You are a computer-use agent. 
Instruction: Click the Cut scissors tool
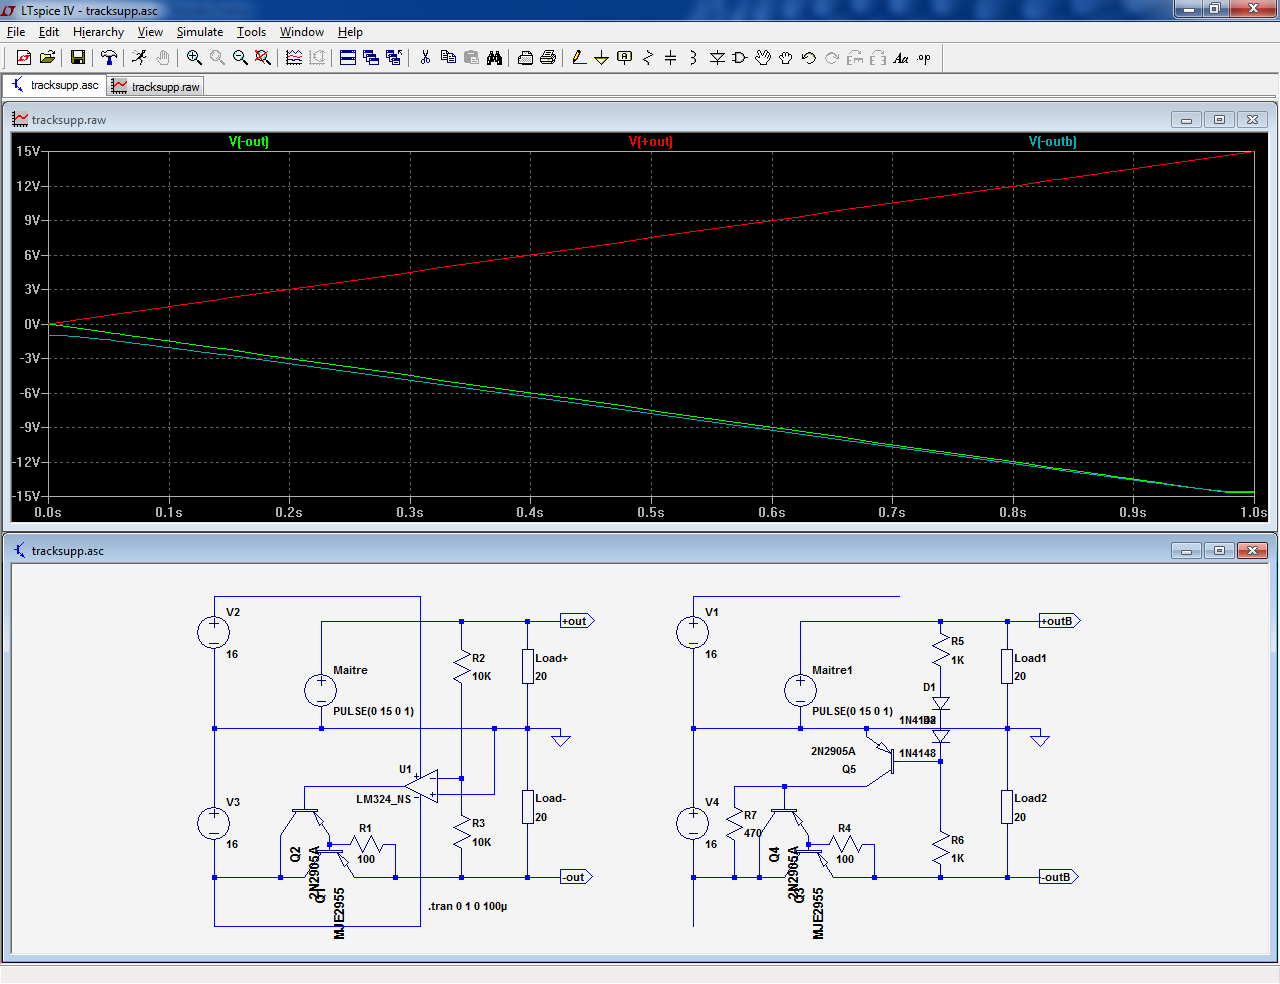tap(425, 58)
